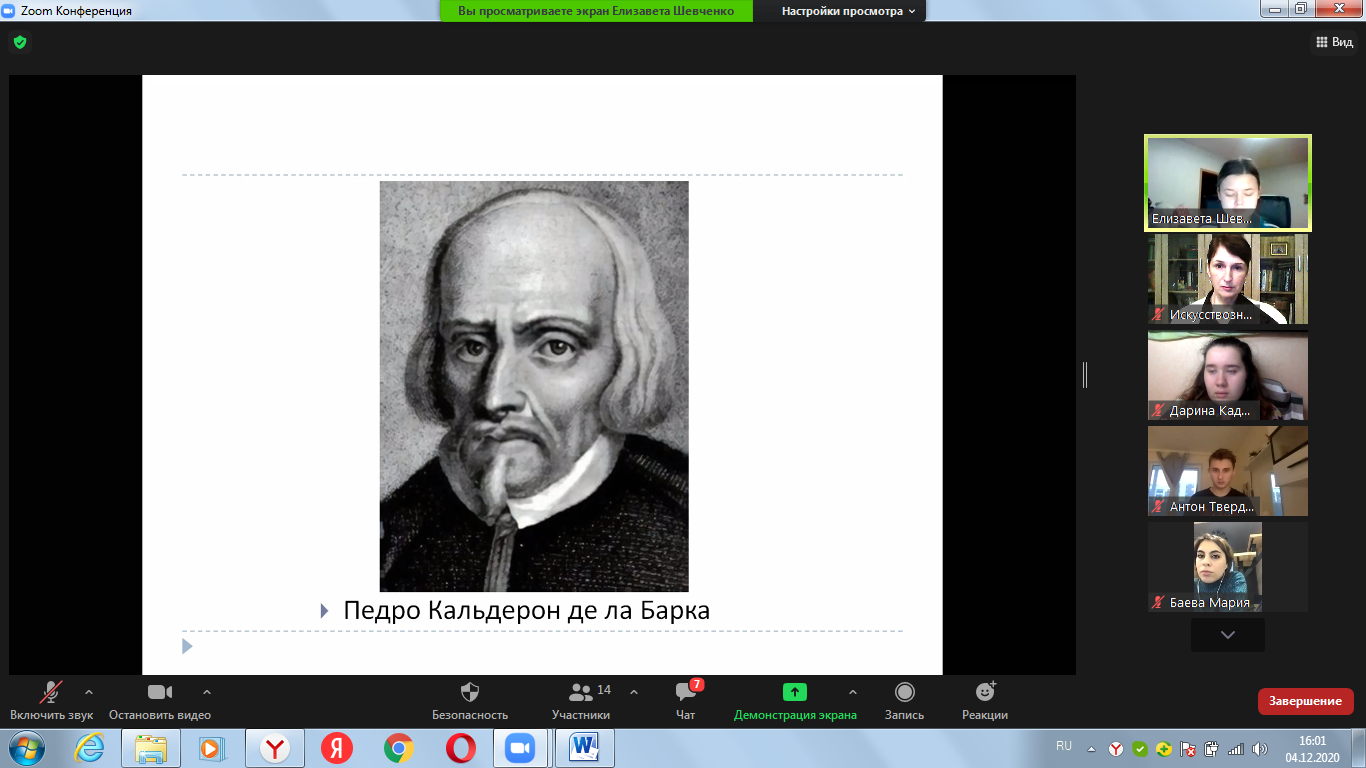1366x768 pixels.
Task: Show more participants with down chevron
Action: [1228, 635]
